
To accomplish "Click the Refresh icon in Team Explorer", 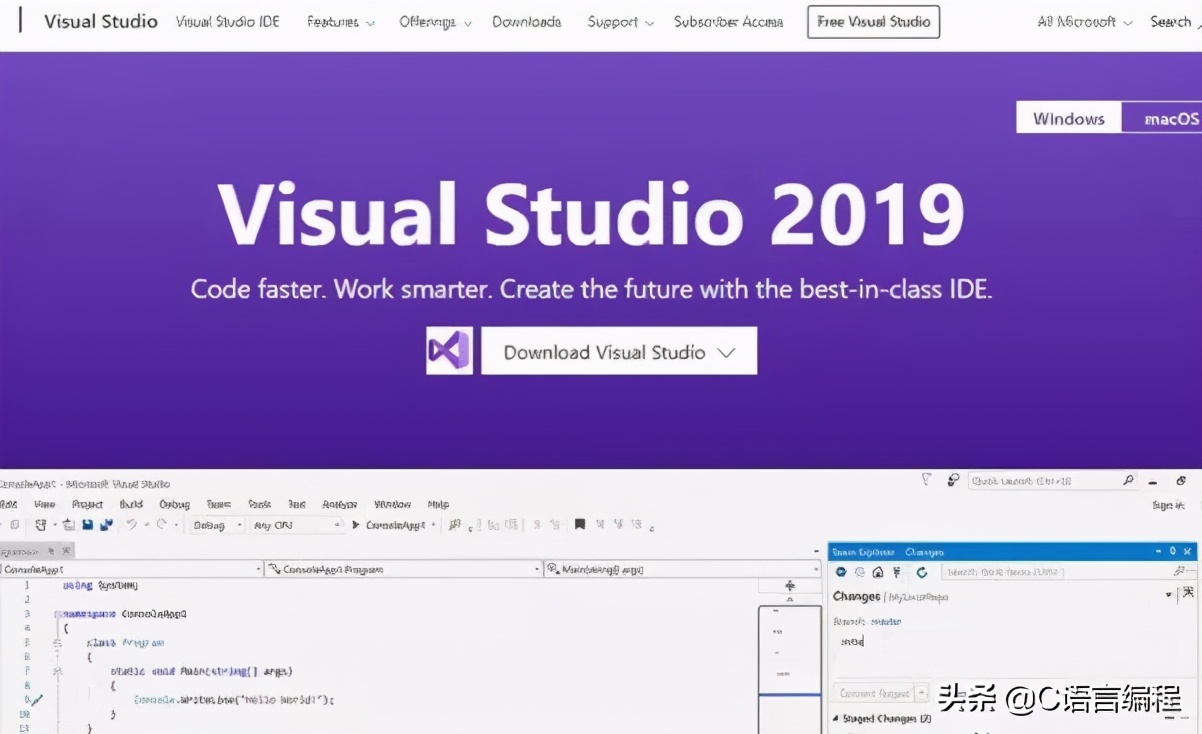I will 922,572.
